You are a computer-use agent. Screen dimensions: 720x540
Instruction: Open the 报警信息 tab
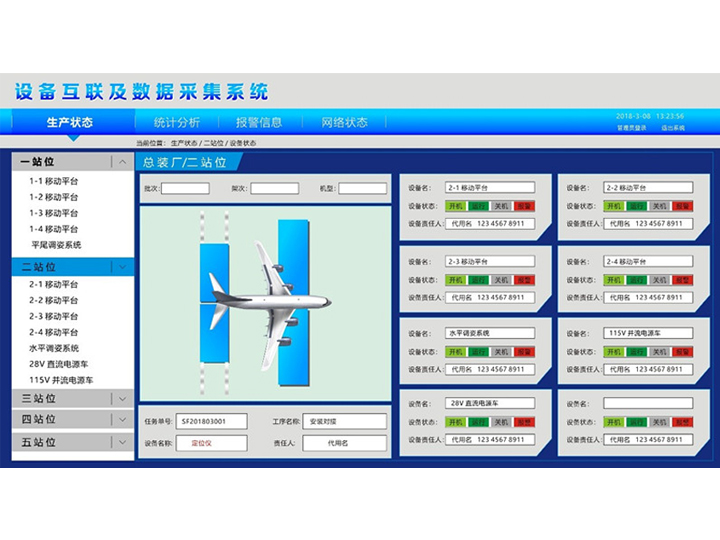[259, 122]
